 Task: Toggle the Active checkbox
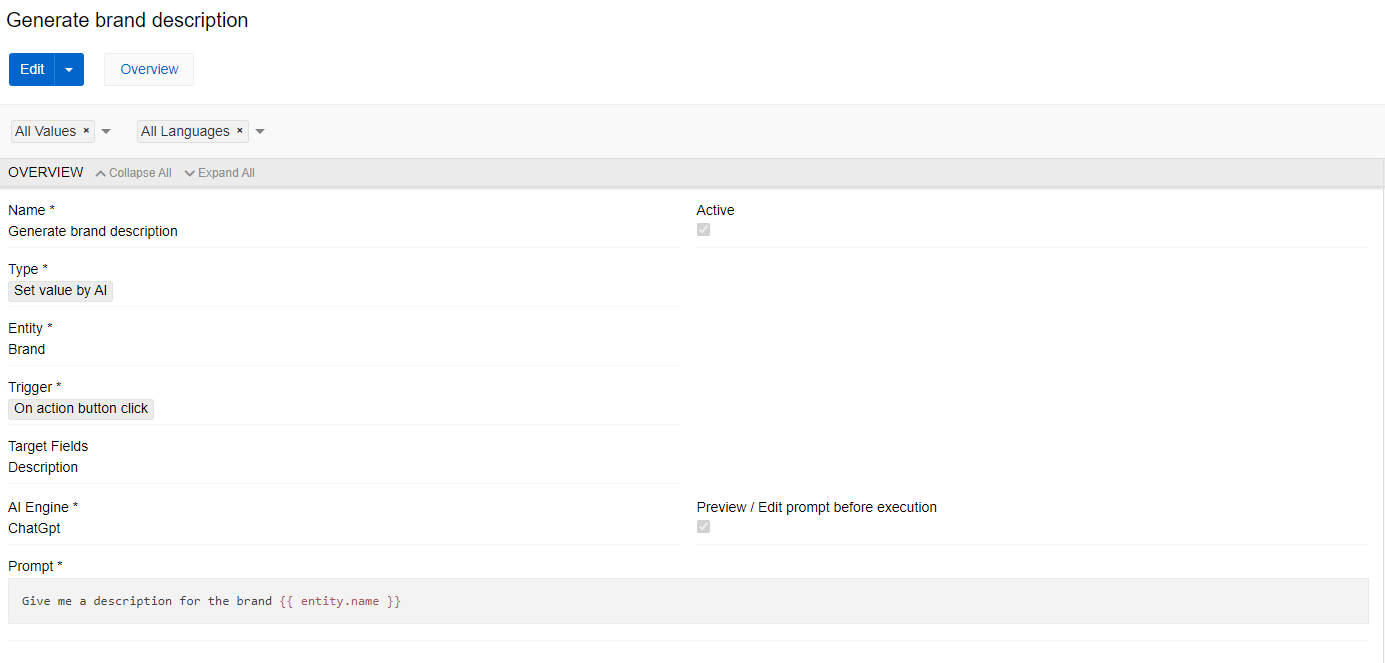click(x=704, y=230)
